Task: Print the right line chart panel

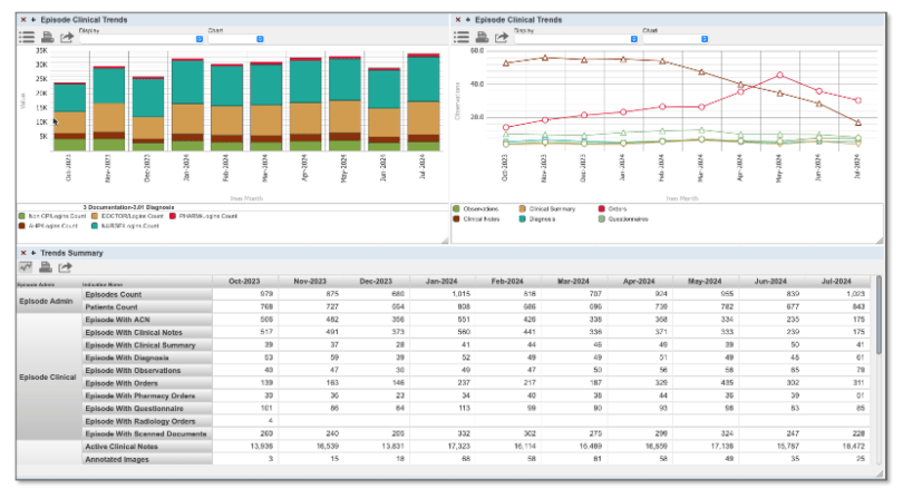Action: pos(481,37)
